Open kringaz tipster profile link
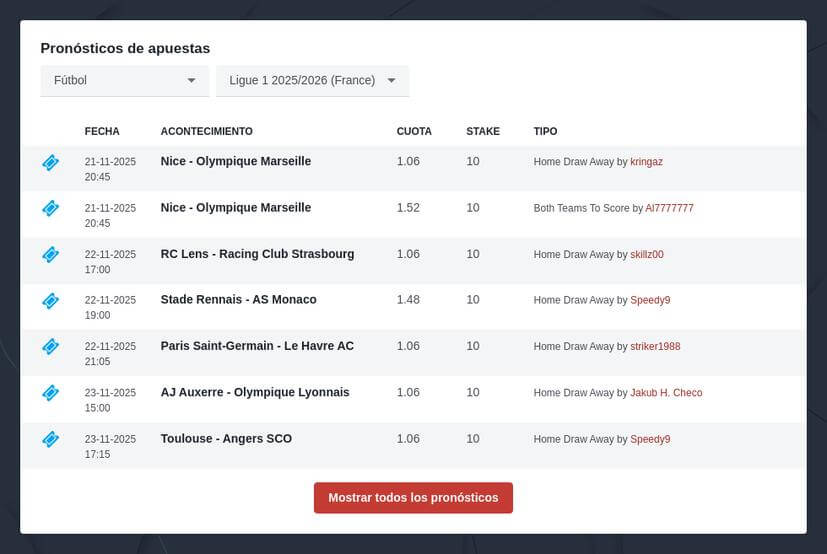827x554 pixels. (x=646, y=162)
